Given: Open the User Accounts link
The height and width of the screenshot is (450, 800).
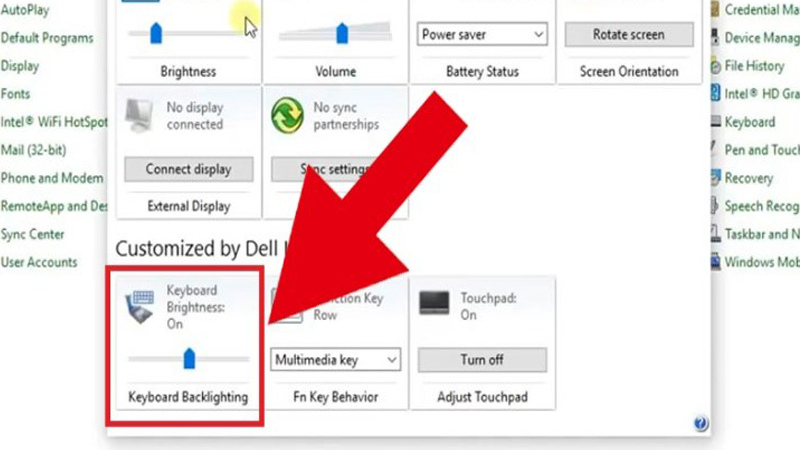Looking at the screenshot, I should 39,262.
